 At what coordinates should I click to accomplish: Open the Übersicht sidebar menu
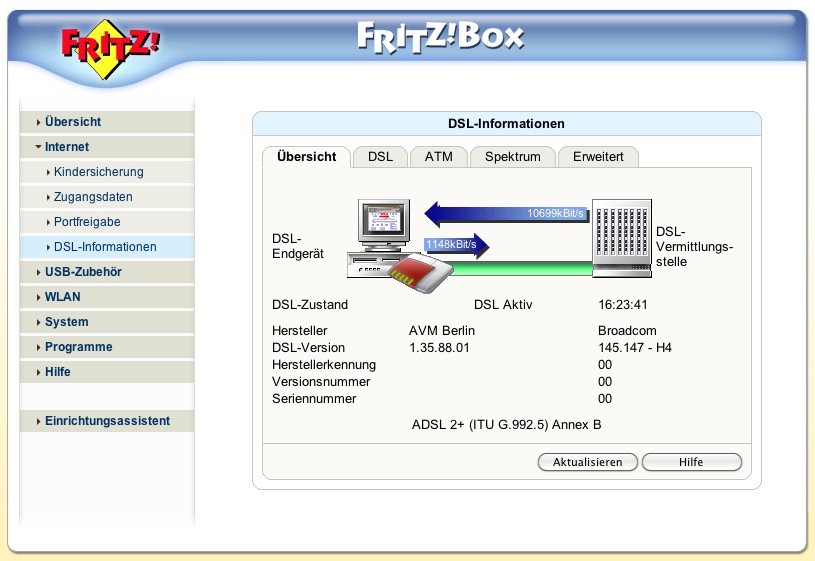107,122
